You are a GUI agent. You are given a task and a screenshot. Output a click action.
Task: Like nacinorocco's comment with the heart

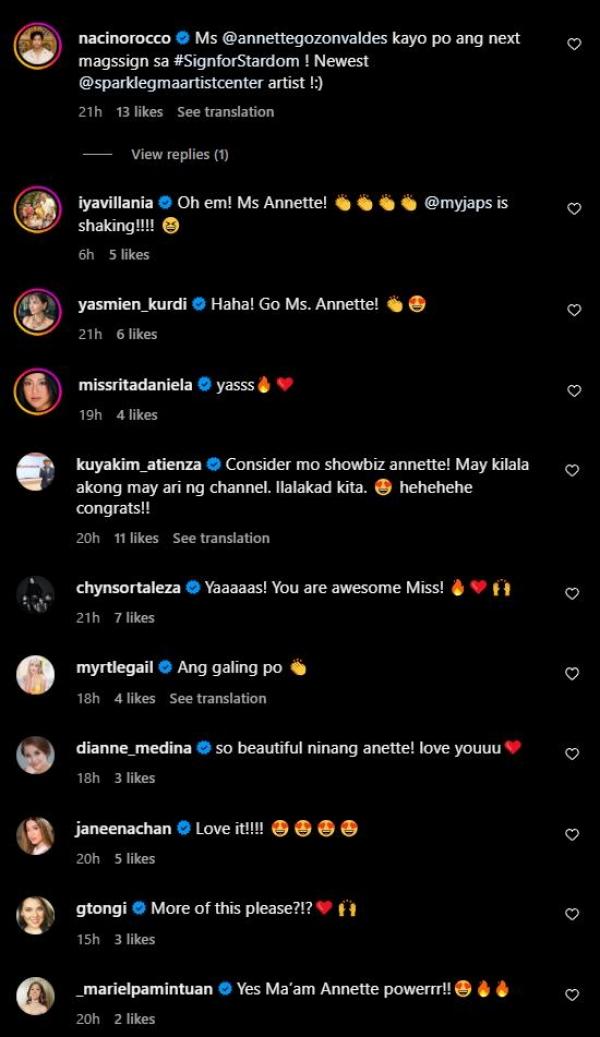pyautogui.click(x=573, y=44)
